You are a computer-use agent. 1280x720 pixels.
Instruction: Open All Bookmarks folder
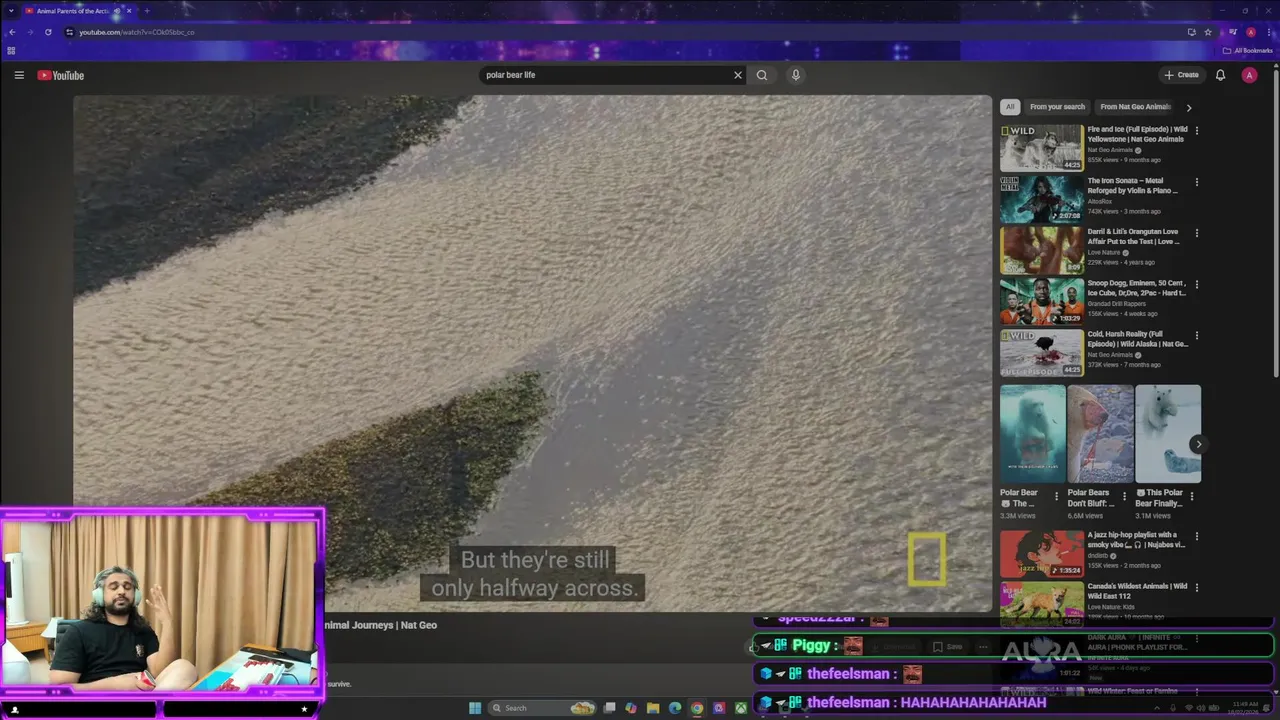tap(1248, 50)
